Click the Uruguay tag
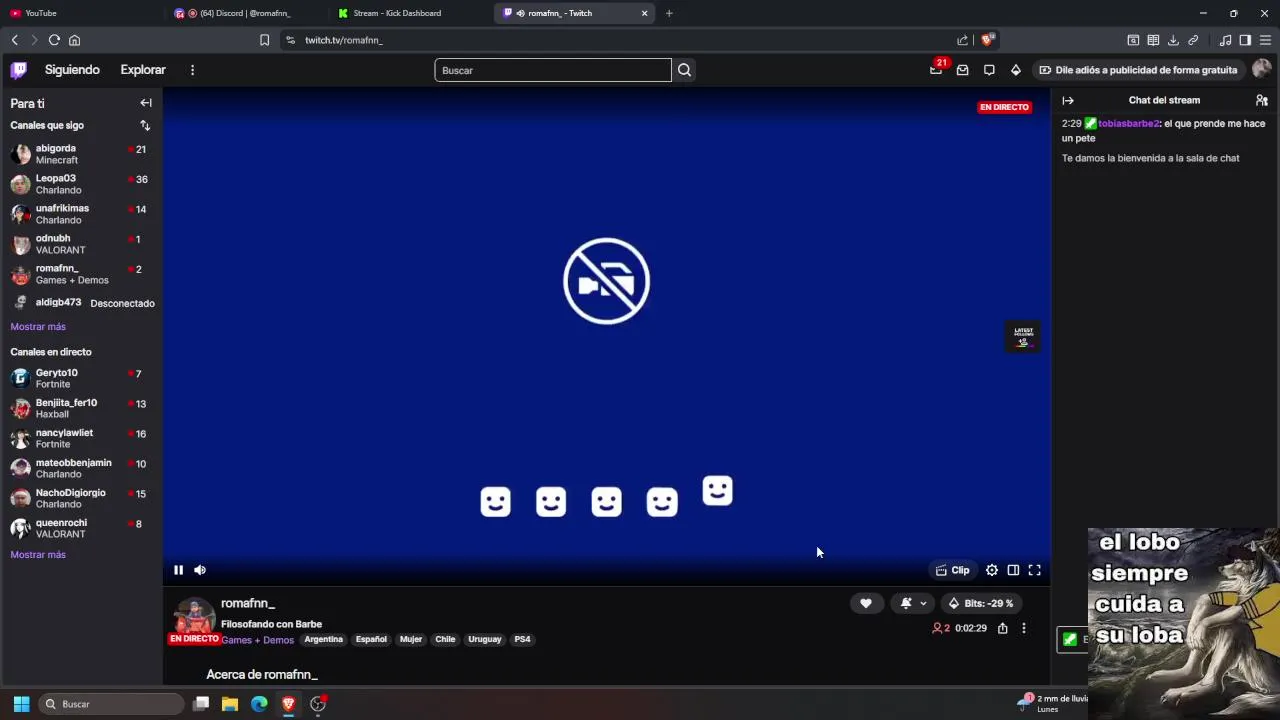 [485, 640]
